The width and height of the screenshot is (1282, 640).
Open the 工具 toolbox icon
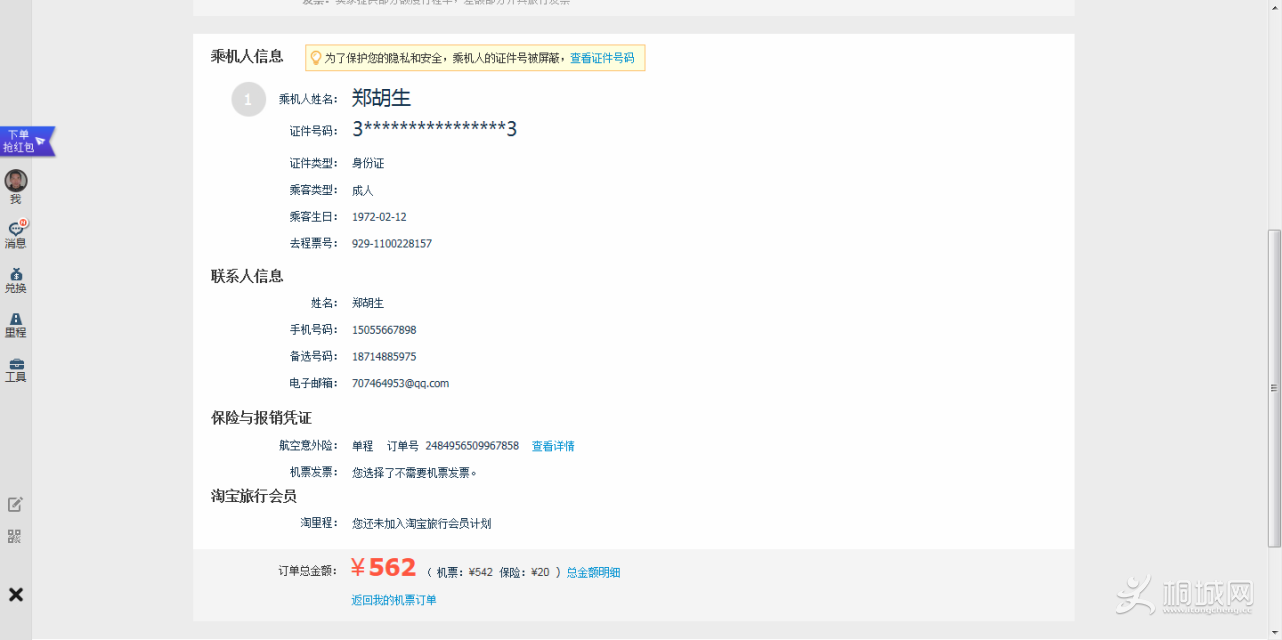[x=16, y=365]
